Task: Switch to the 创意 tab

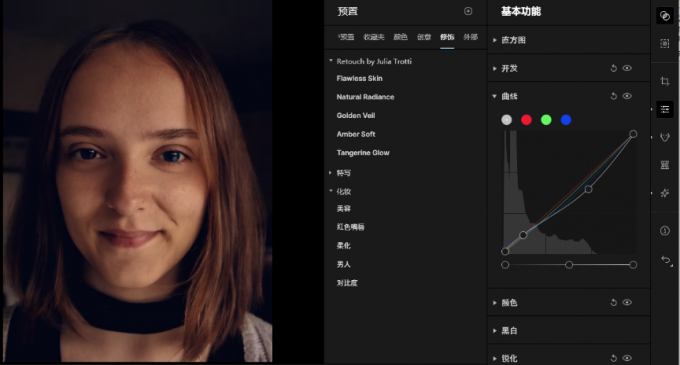Action: 424,37
